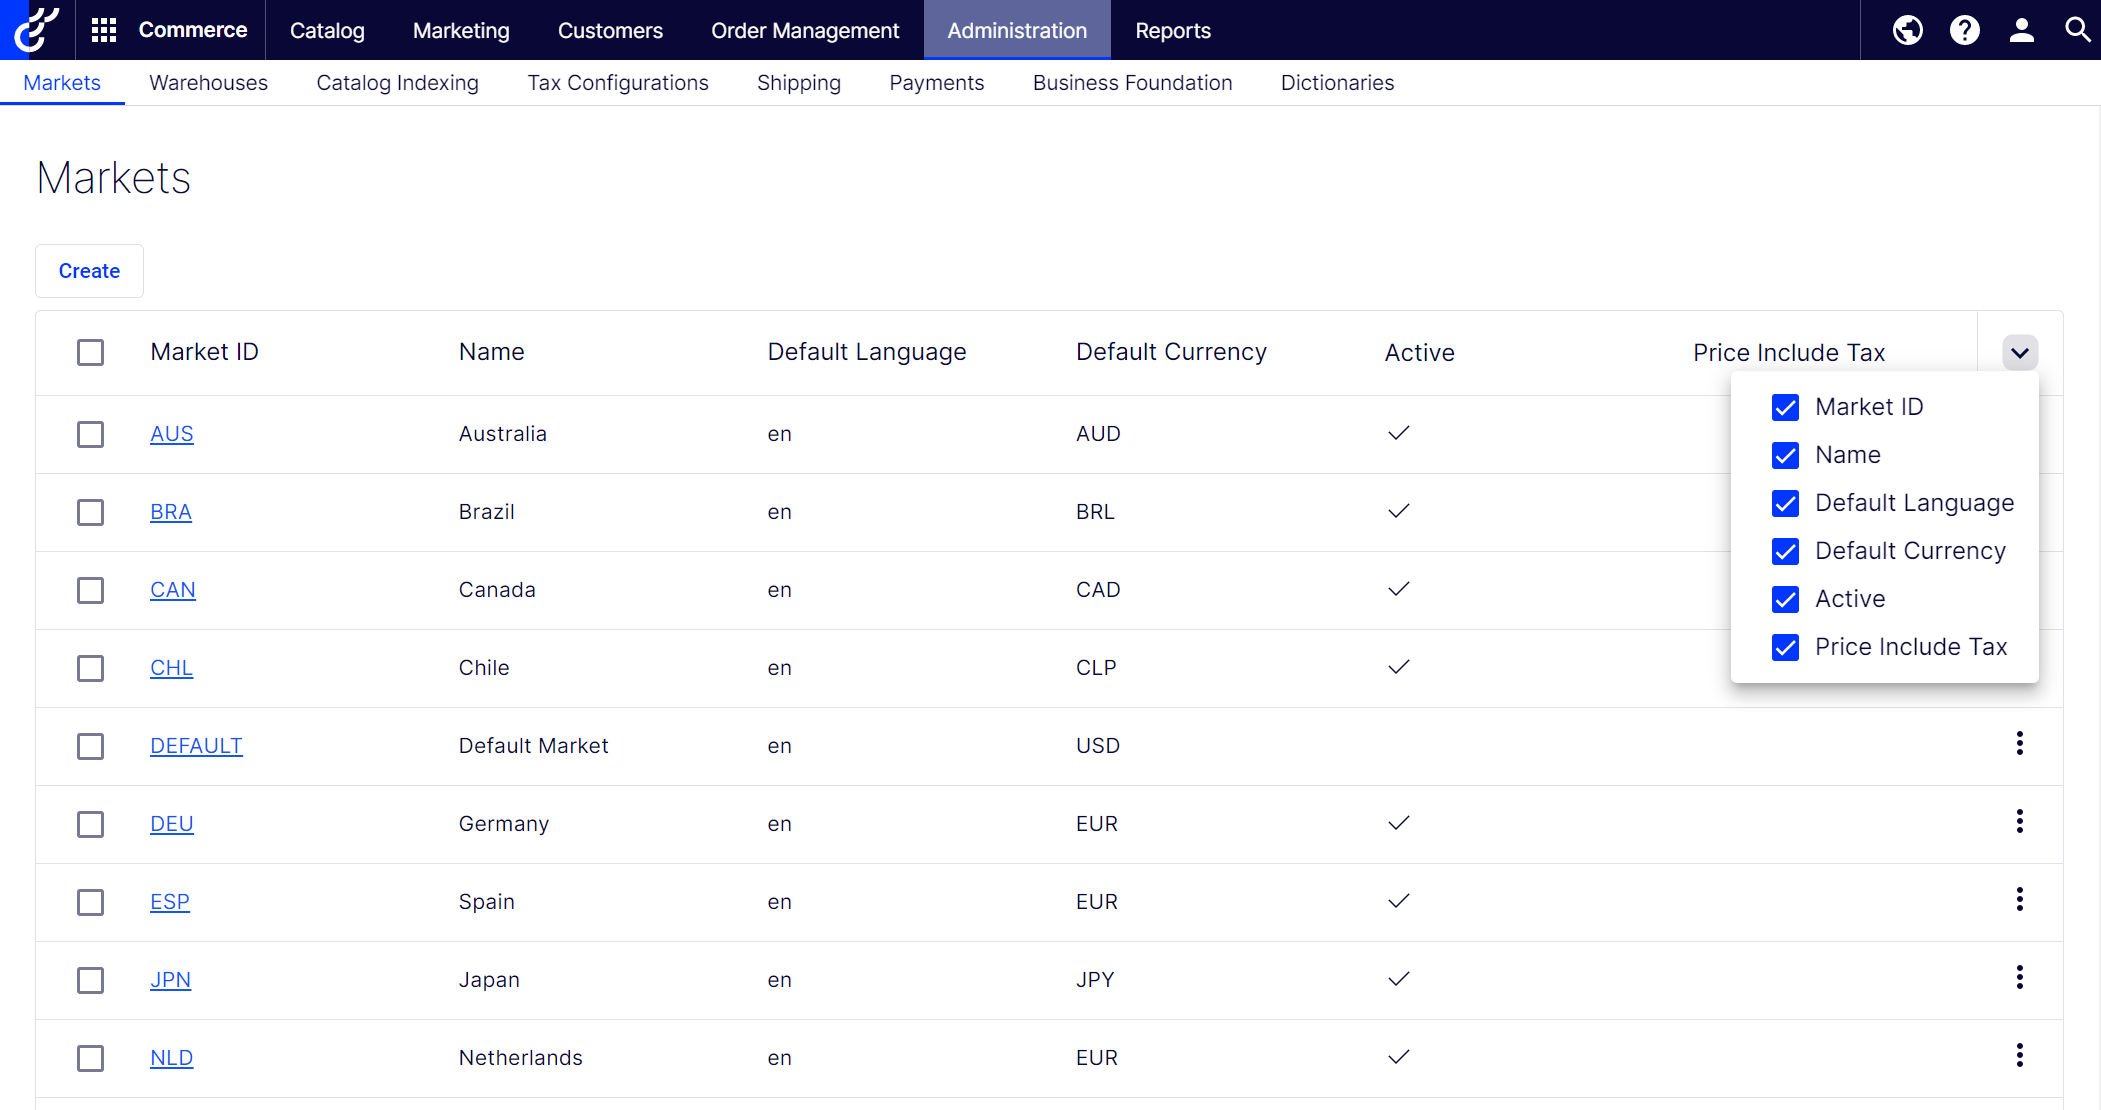Switch to the Payments tab

tap(937, 83)
